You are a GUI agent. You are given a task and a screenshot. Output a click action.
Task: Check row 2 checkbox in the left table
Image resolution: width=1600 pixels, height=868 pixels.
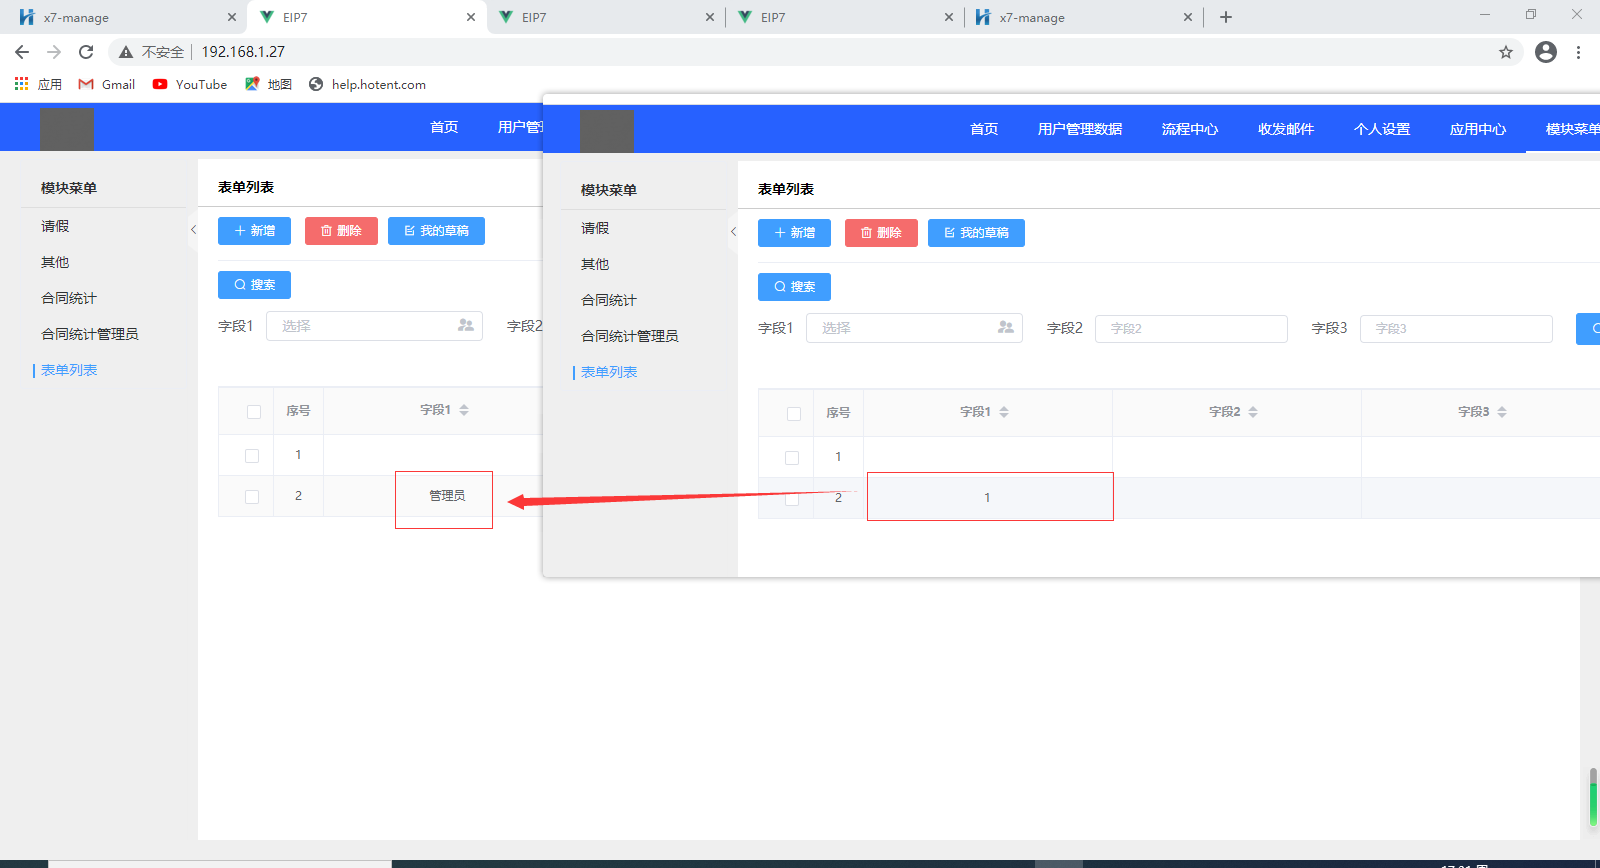(252, 497)
